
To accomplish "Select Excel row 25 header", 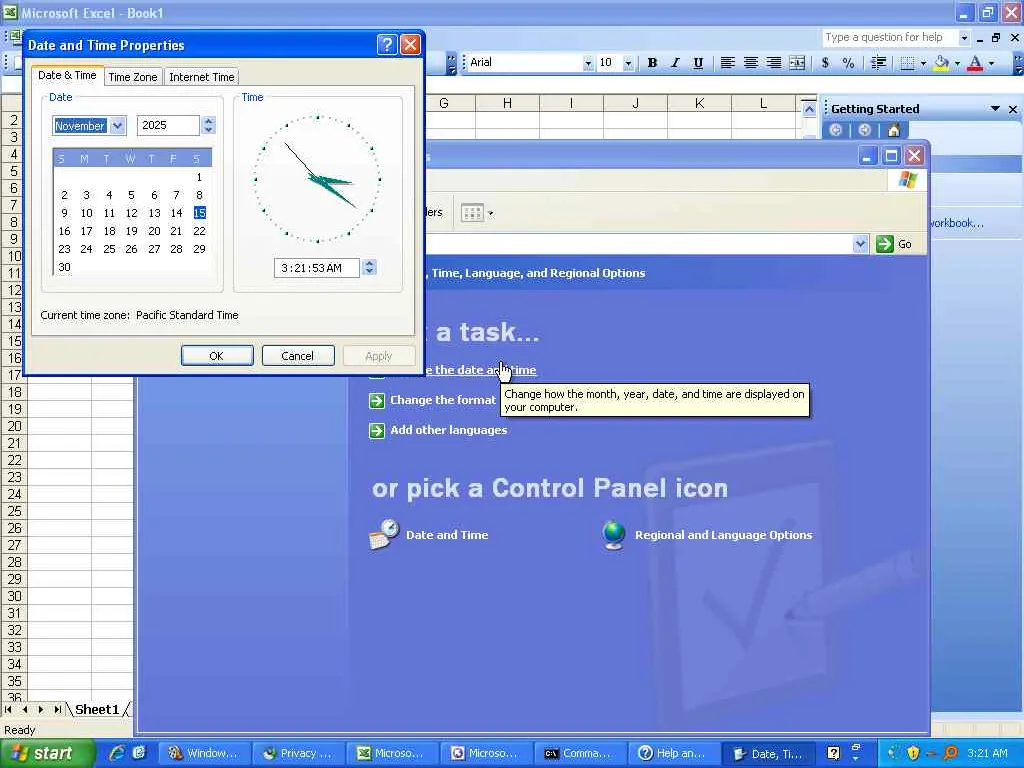I will click(x=14, y=511).
